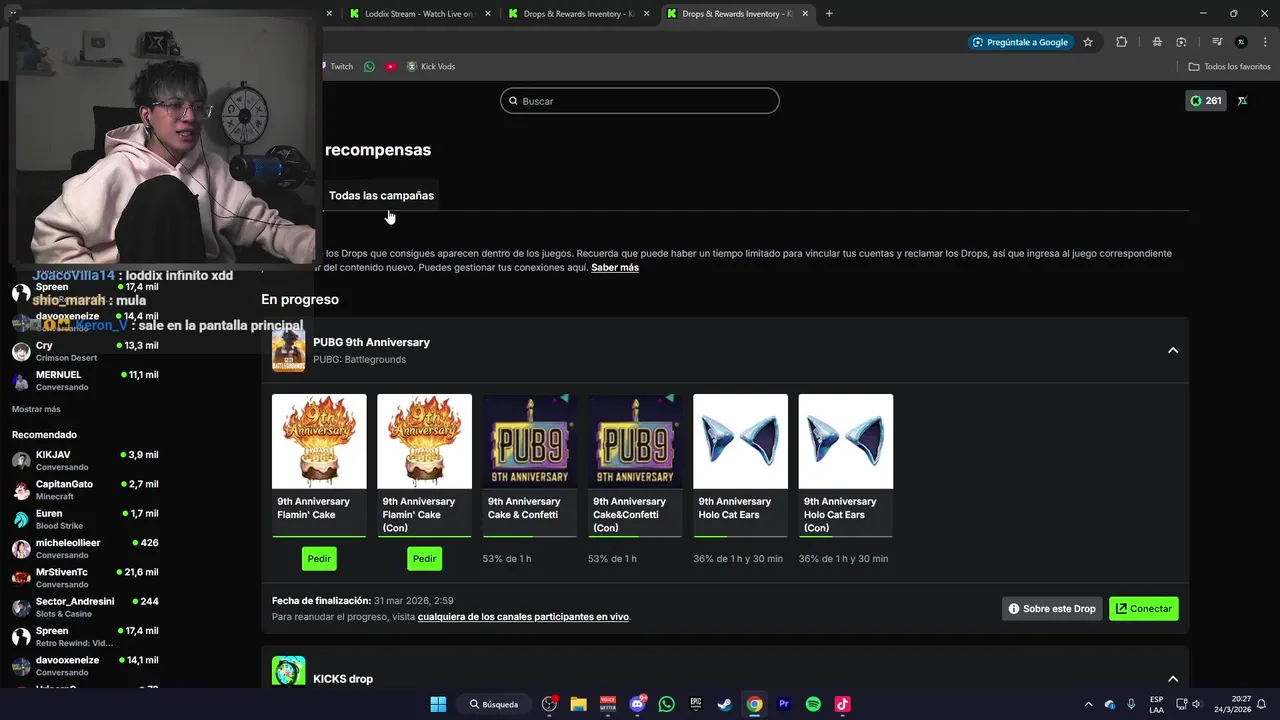The width and height of the screenshot is (1280, 720).
Task: Click the KICKS drop campaign icon
Action: pyautogui.click(x=289, y=672)
